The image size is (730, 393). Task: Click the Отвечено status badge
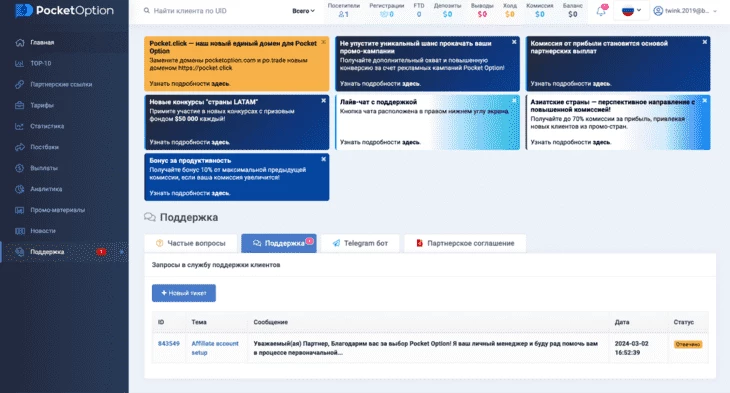(688, 345)
